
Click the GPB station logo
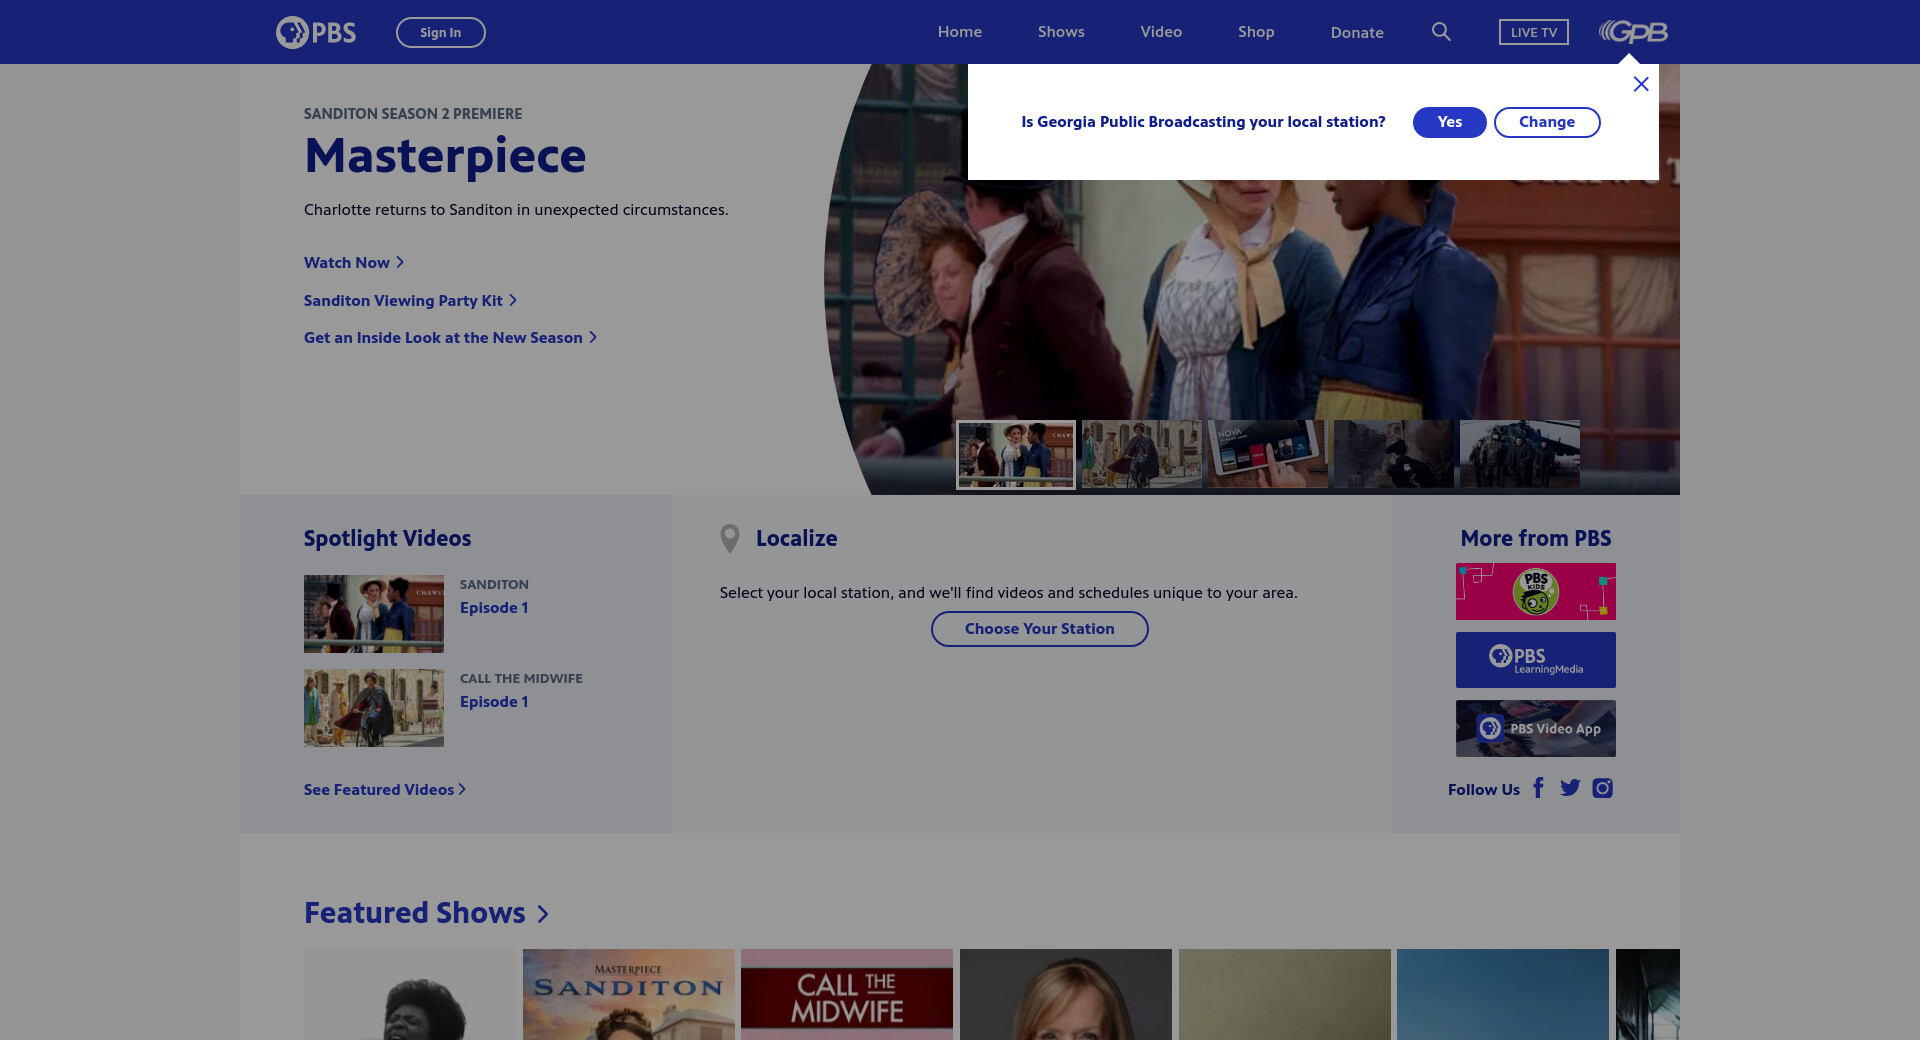point(1633,32)
